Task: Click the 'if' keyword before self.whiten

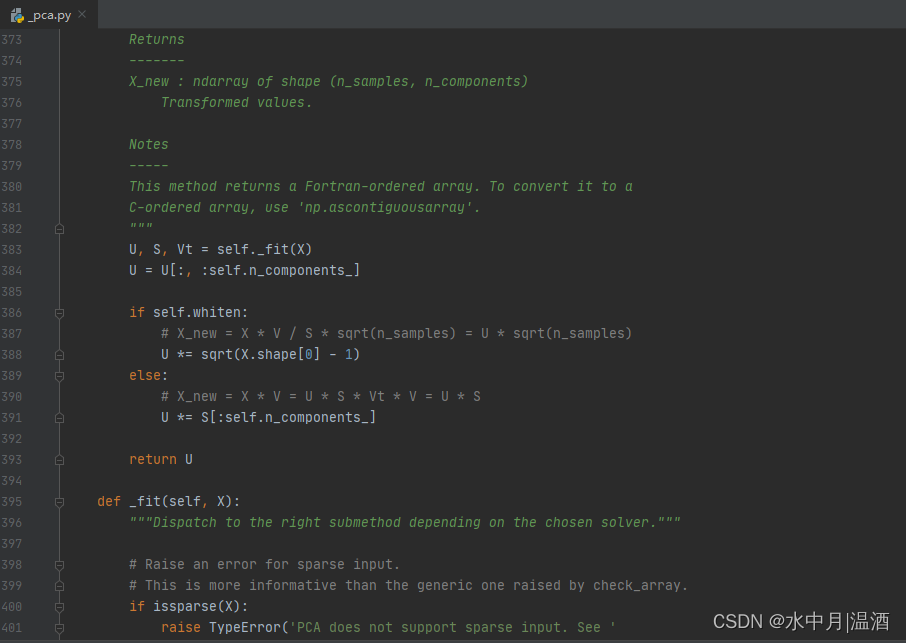Action: click(x=137, y=313)
